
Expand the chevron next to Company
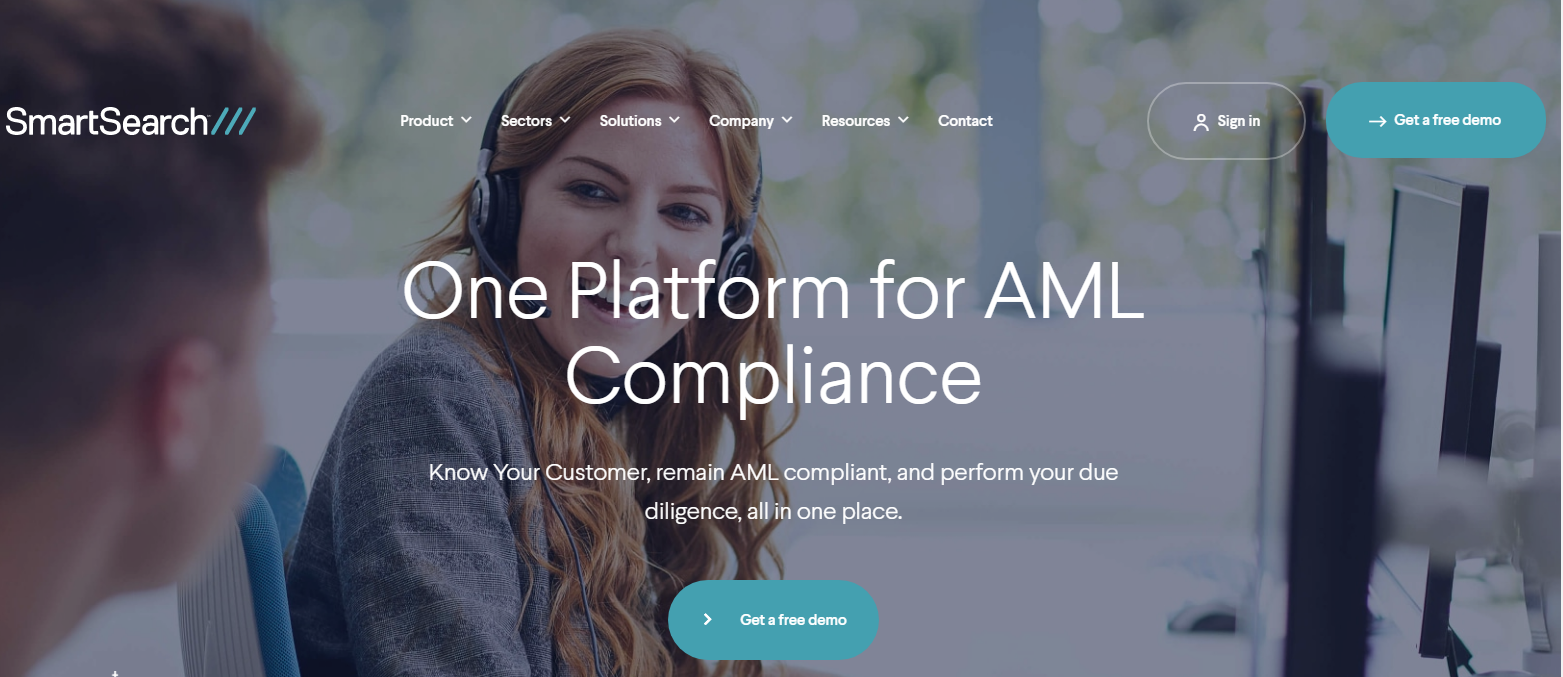[787, 120]
